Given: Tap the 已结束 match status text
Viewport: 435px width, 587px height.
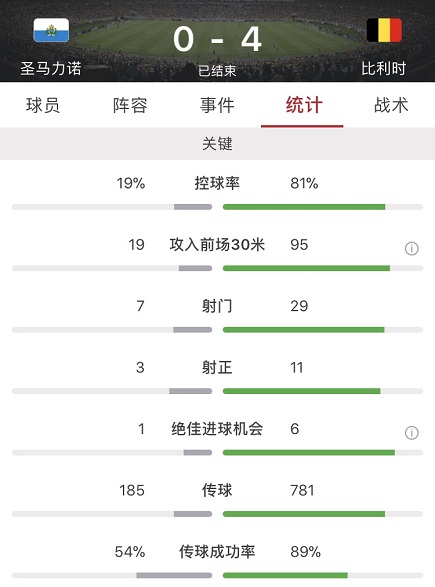Looking at the screenshot, I should coord(217,71).
